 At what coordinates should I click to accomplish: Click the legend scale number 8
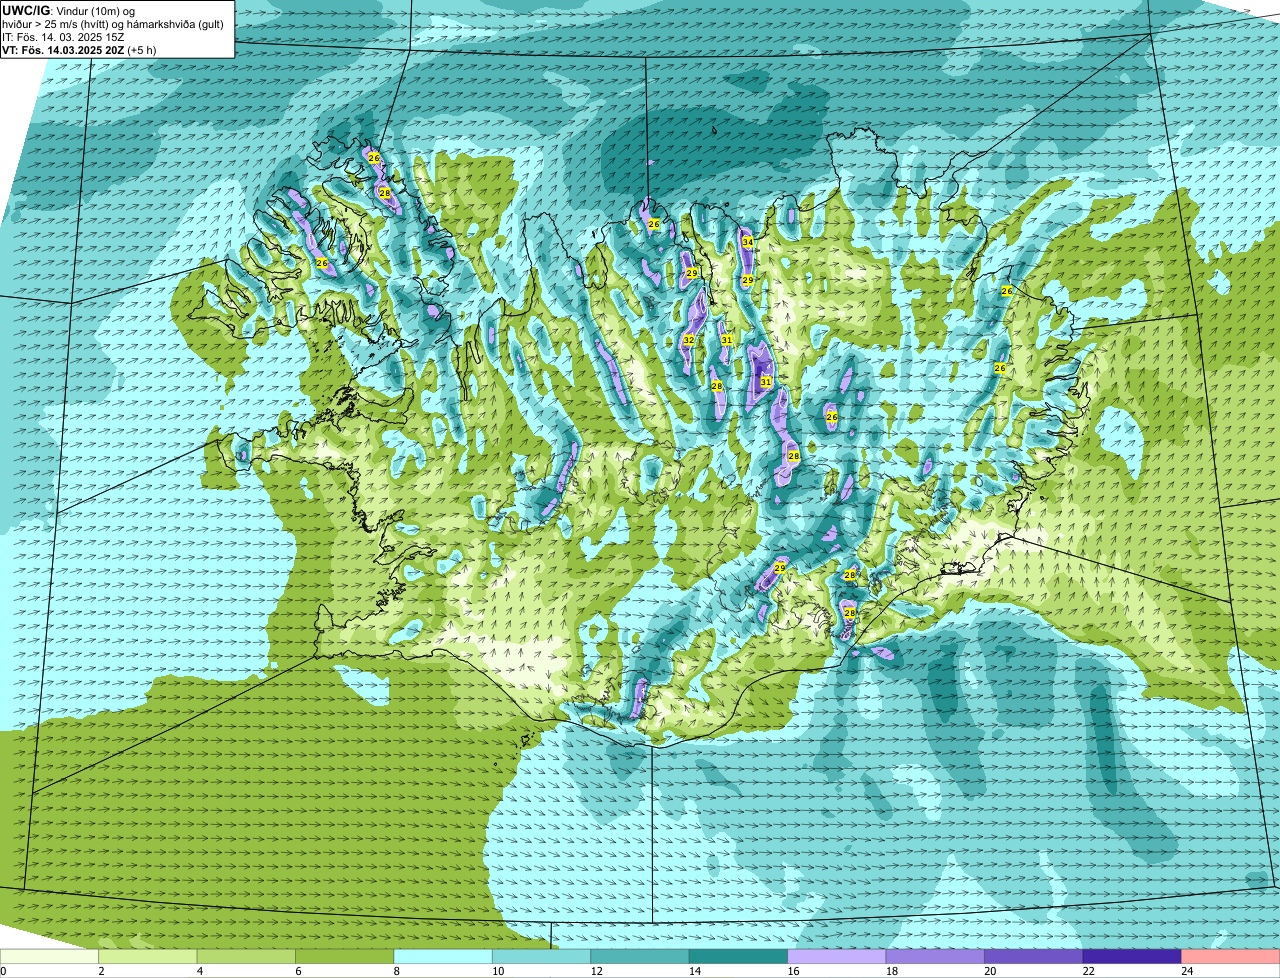click(396, 971)
